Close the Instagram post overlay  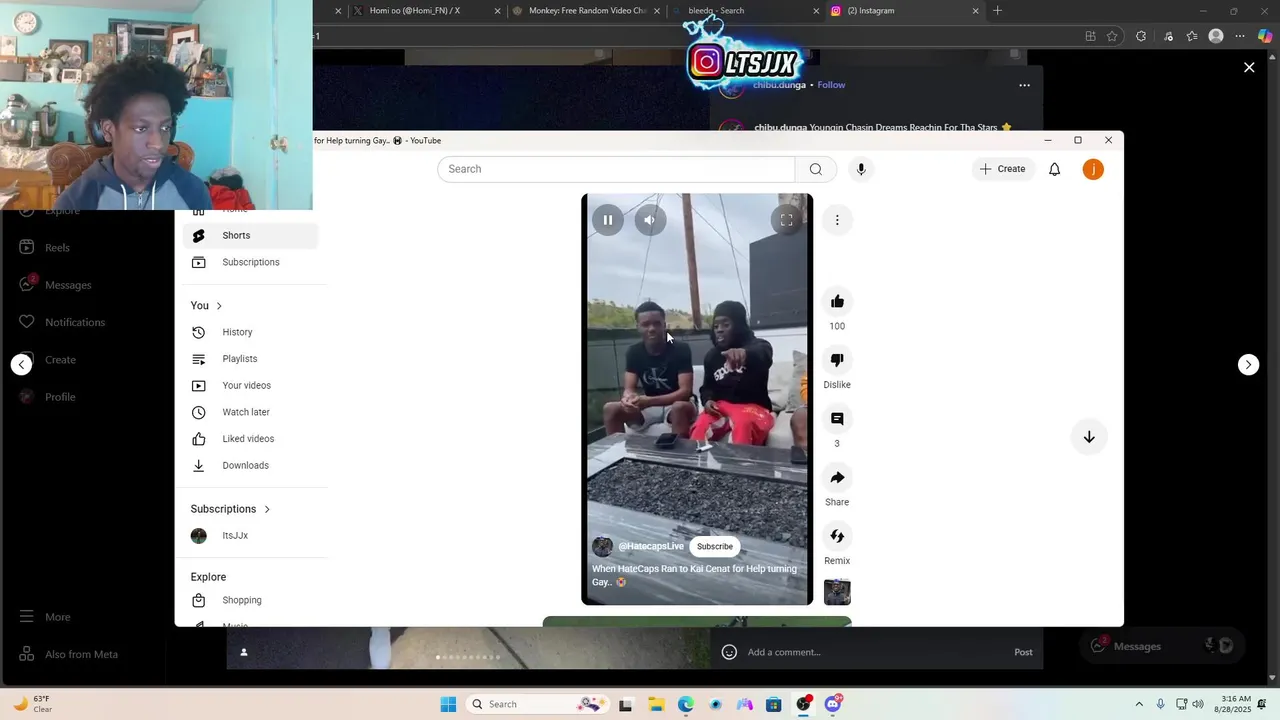tap(1249, 67)
